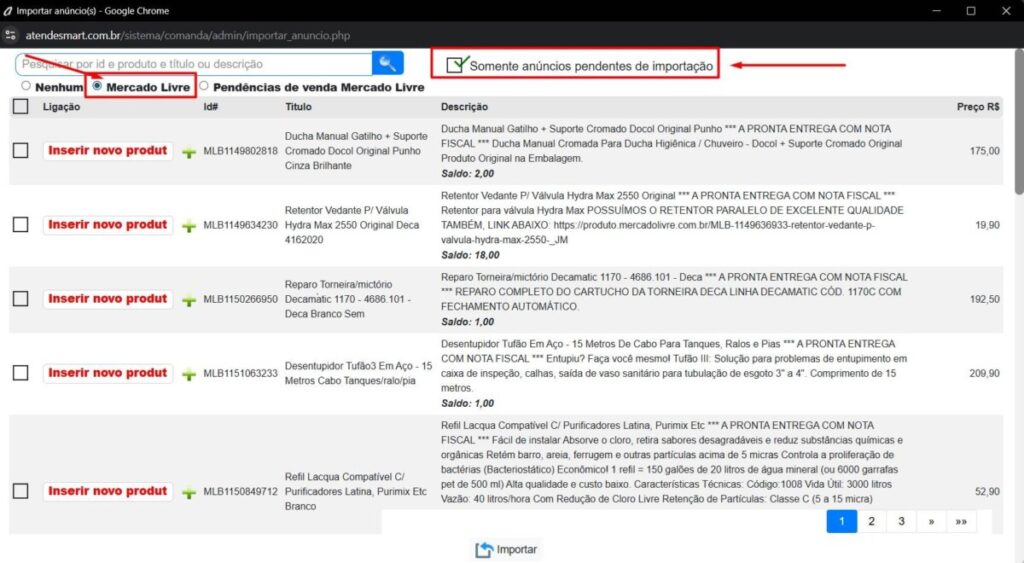Select the 'Mercado Livre' radio option
Viewport: 1024px width, 563px height.
point(97,86)
